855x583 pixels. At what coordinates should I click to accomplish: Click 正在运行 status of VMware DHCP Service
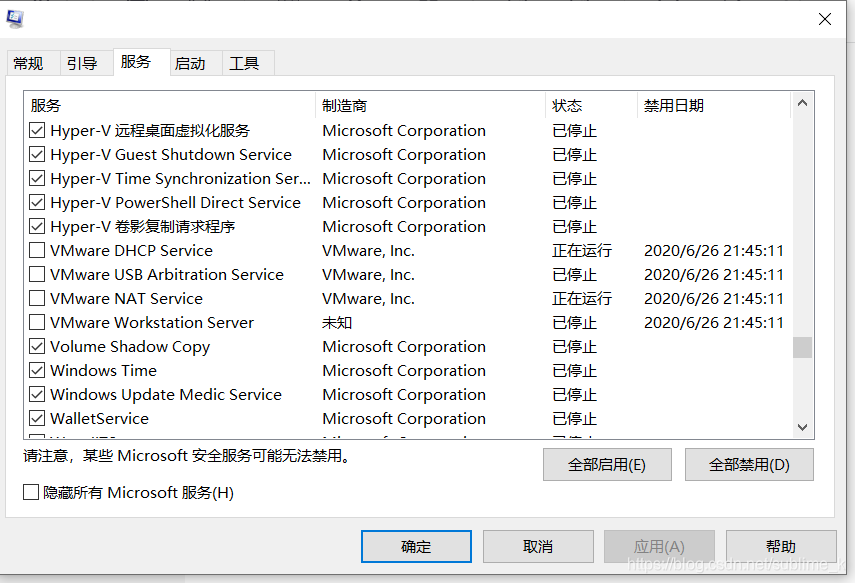582,250
